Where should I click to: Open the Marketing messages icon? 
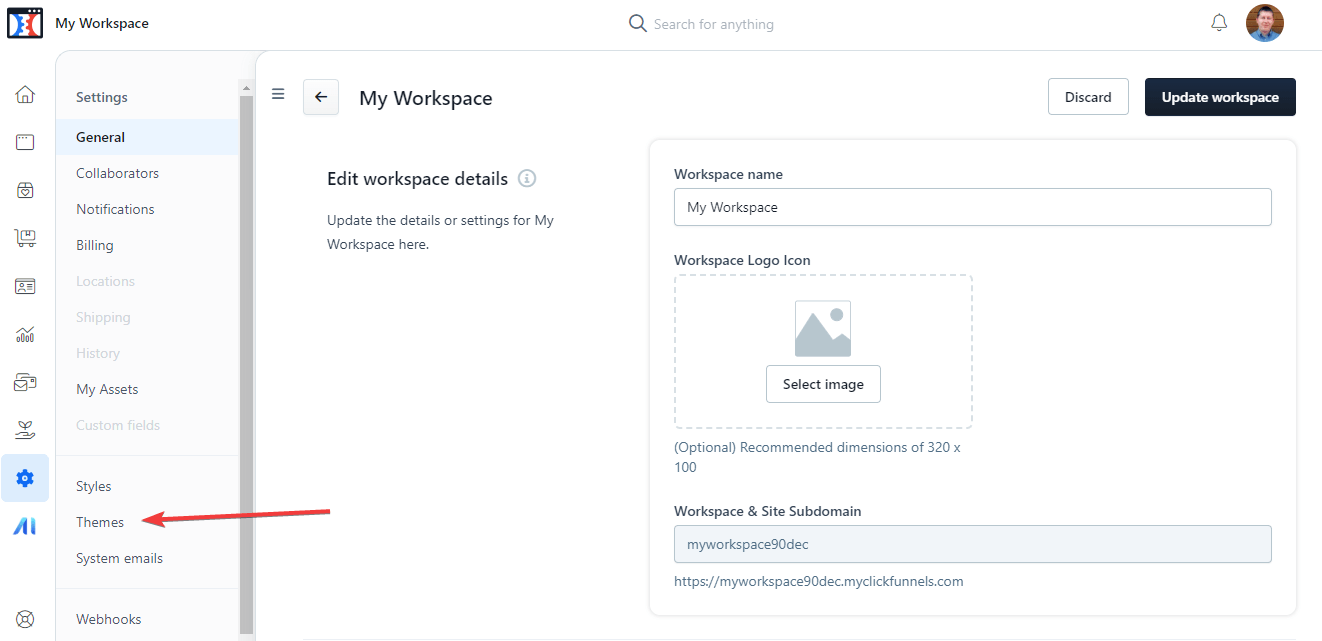tap(25, 381)
